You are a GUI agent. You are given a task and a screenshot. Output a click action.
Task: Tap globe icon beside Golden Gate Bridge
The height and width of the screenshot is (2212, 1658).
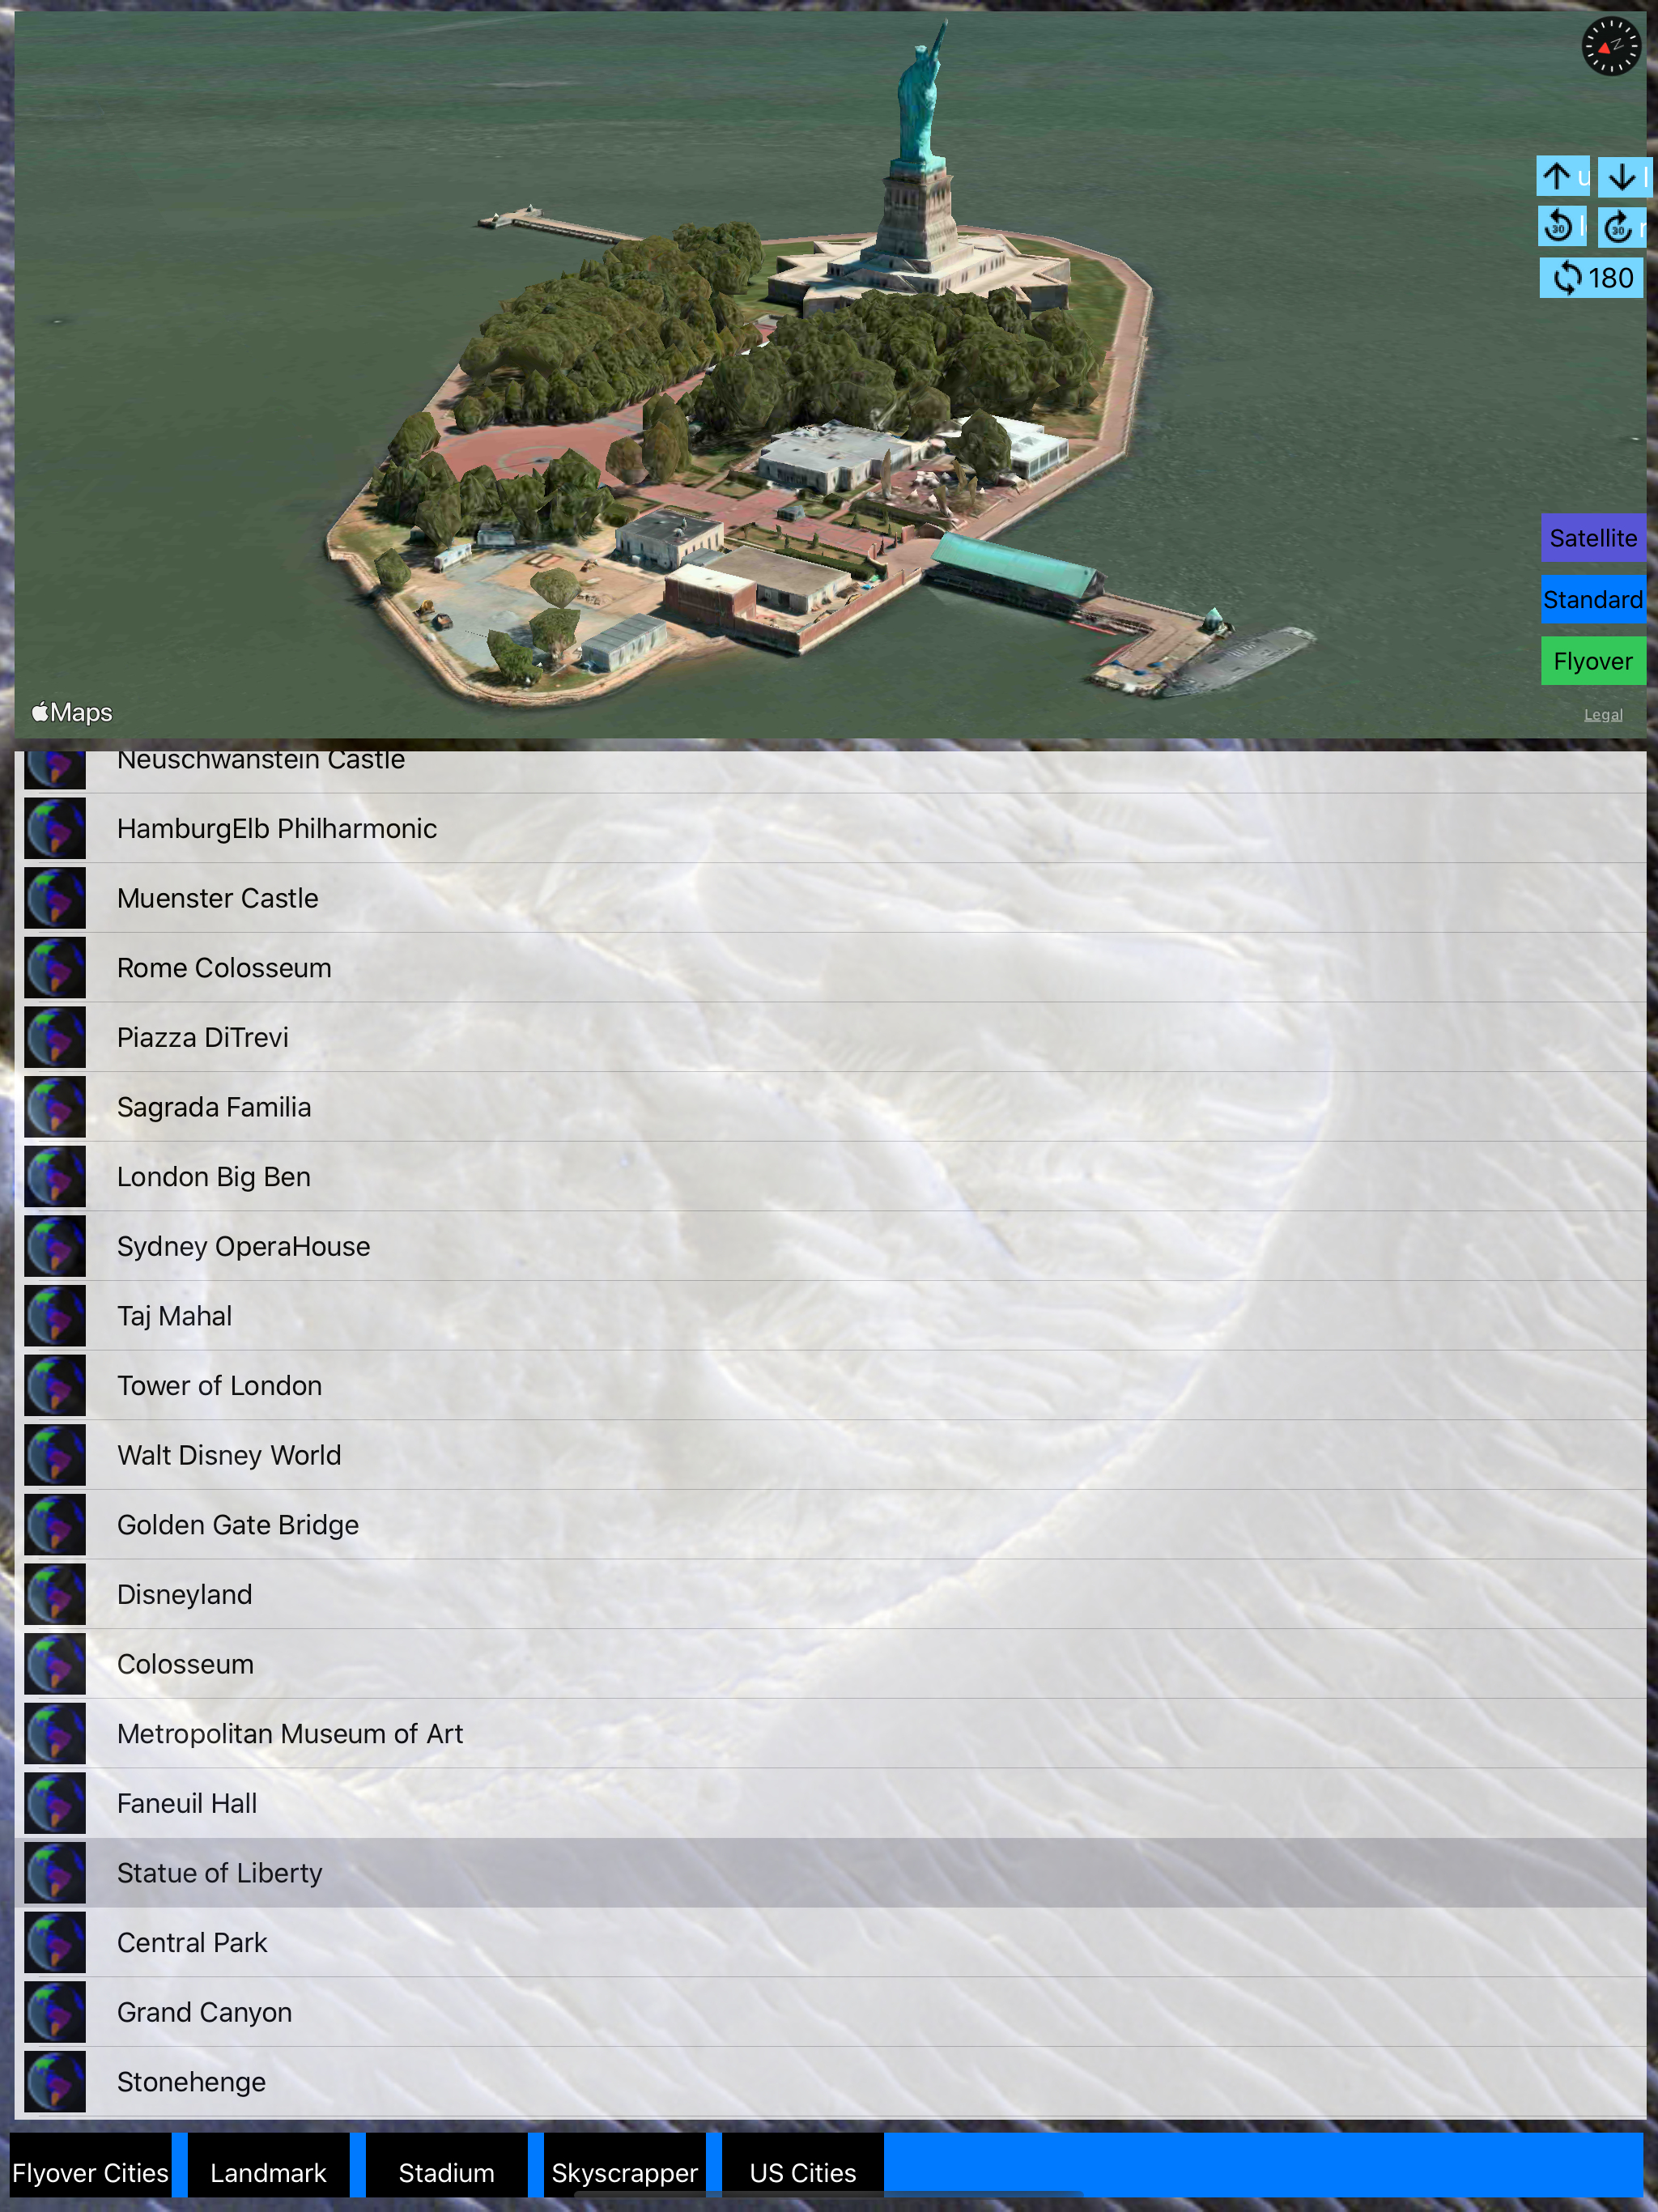coord(55,1525)
